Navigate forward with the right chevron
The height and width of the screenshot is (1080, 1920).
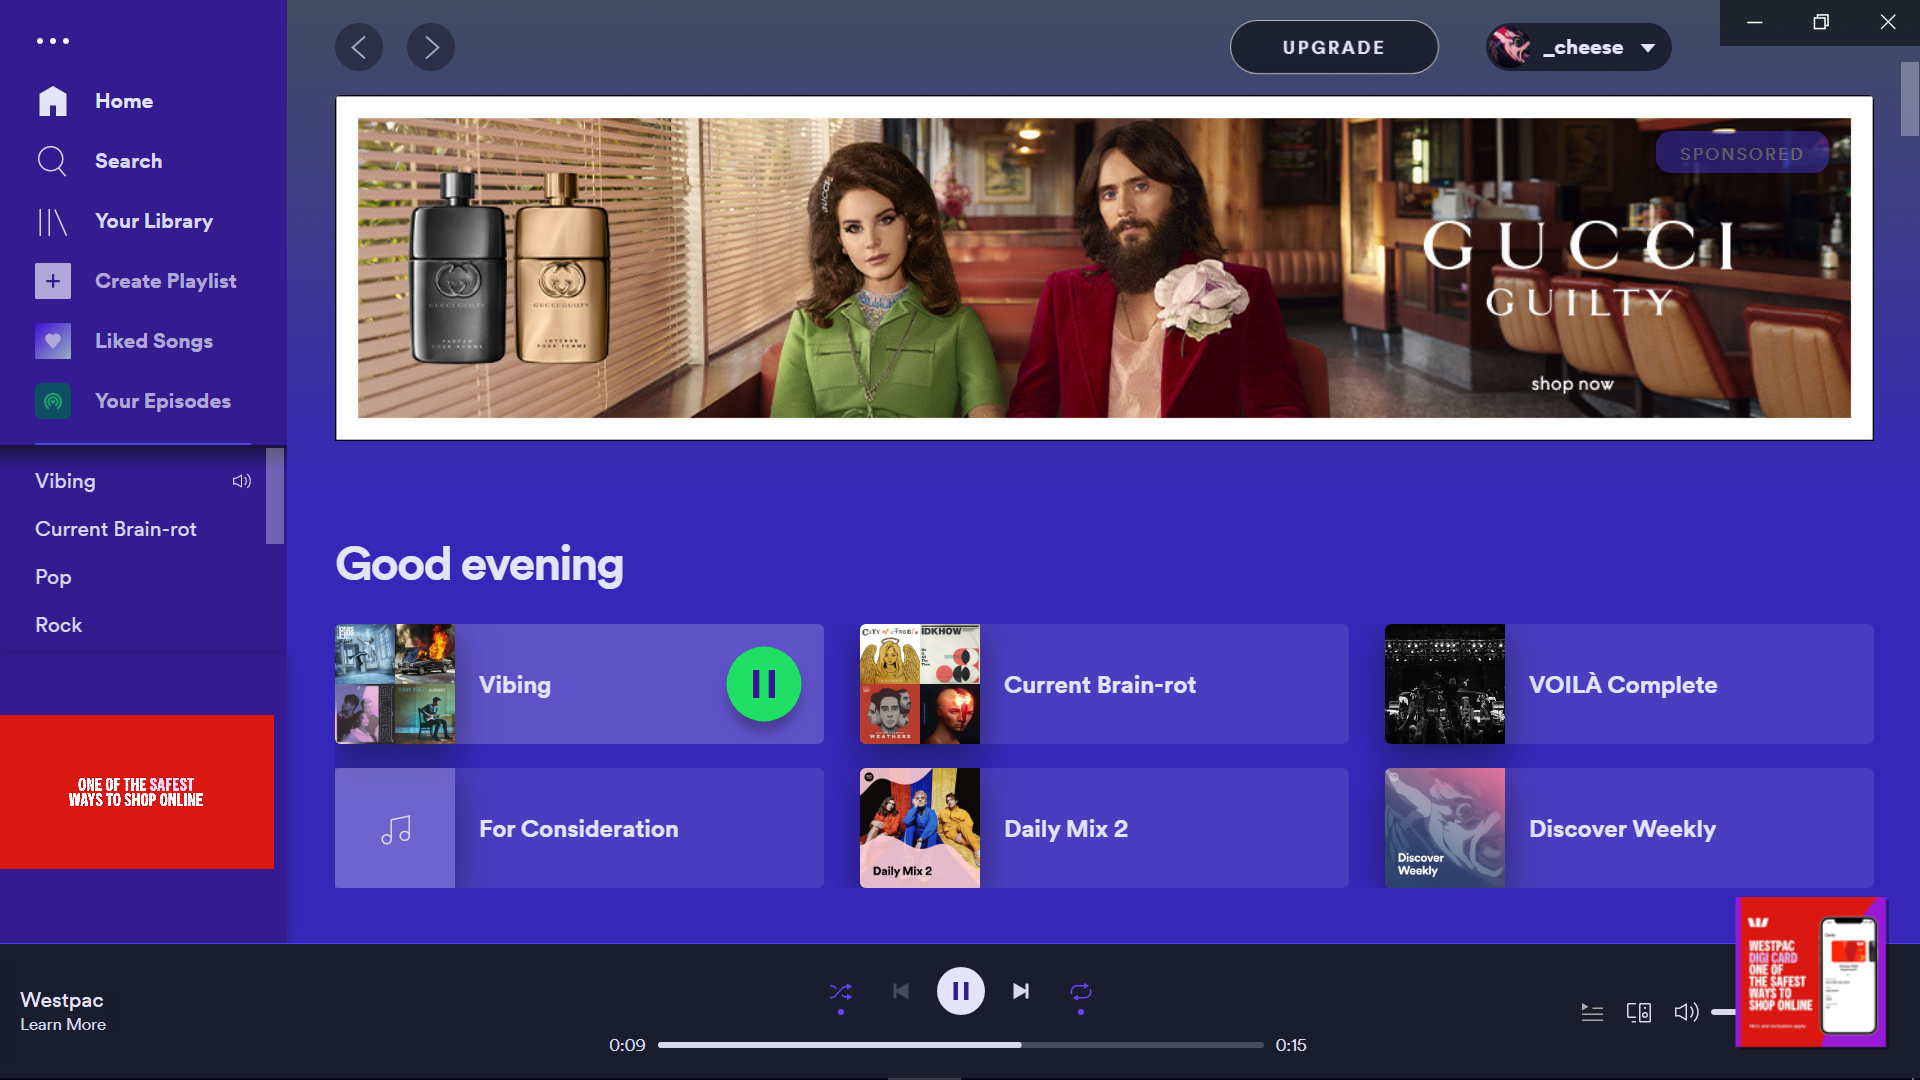(431, 47)
